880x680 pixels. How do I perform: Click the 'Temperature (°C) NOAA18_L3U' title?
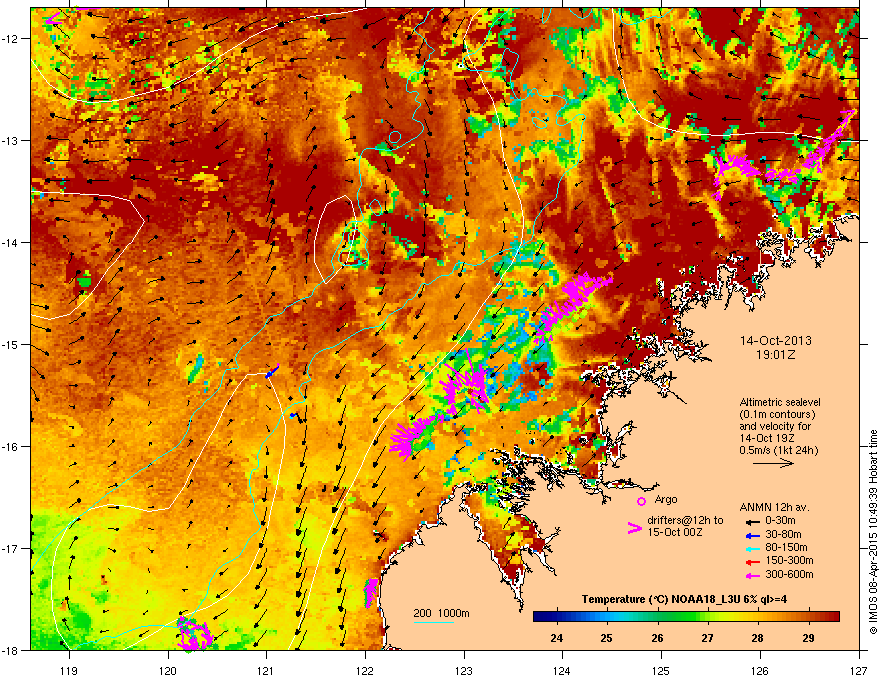653,599
